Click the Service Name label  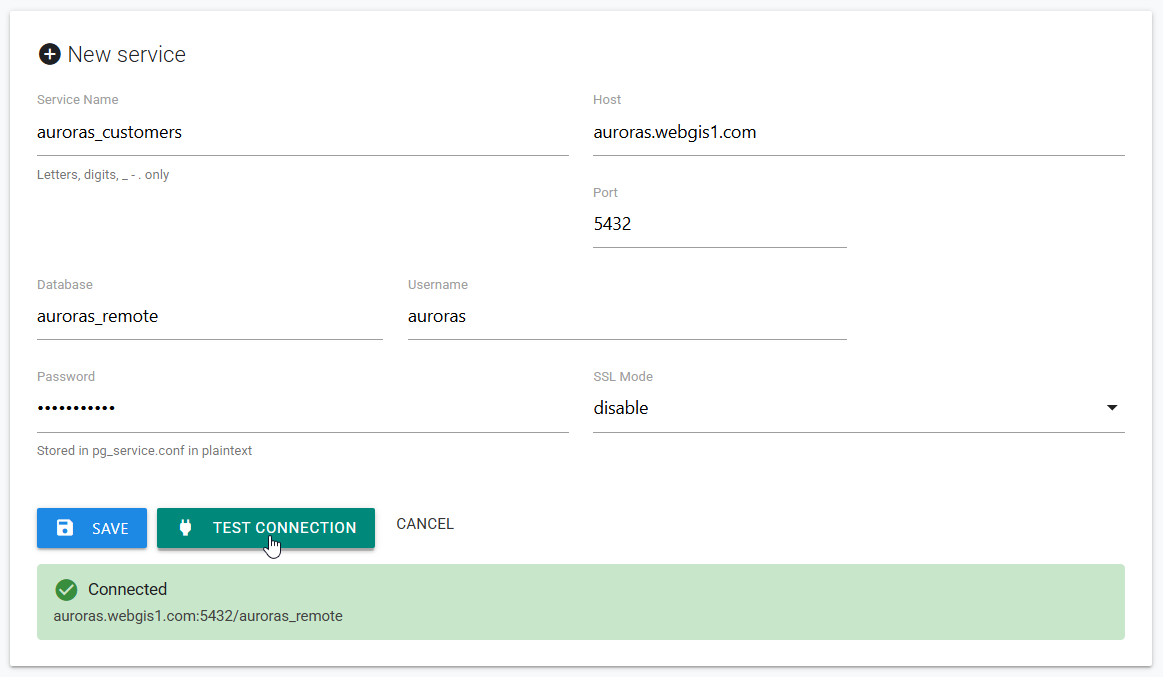click(x=78, y=99)
